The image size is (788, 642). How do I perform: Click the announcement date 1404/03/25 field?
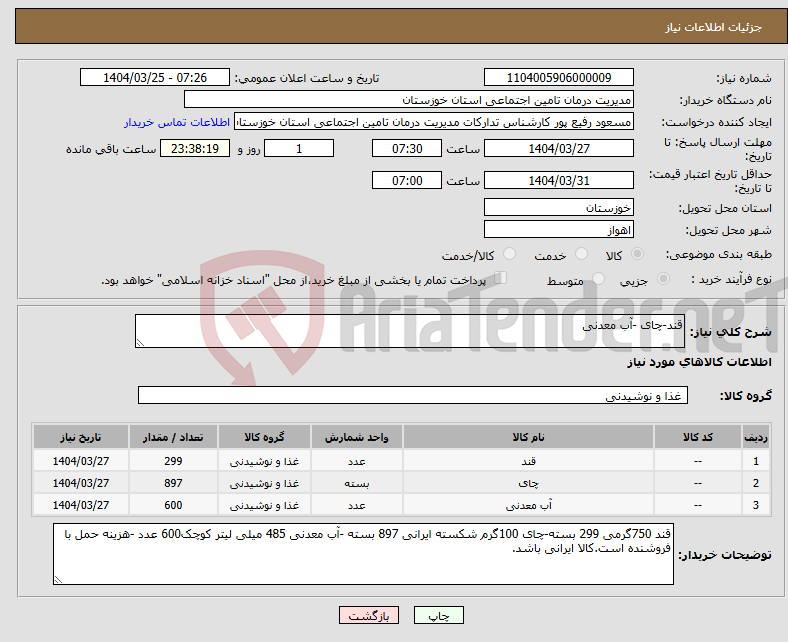click(155, 78)
